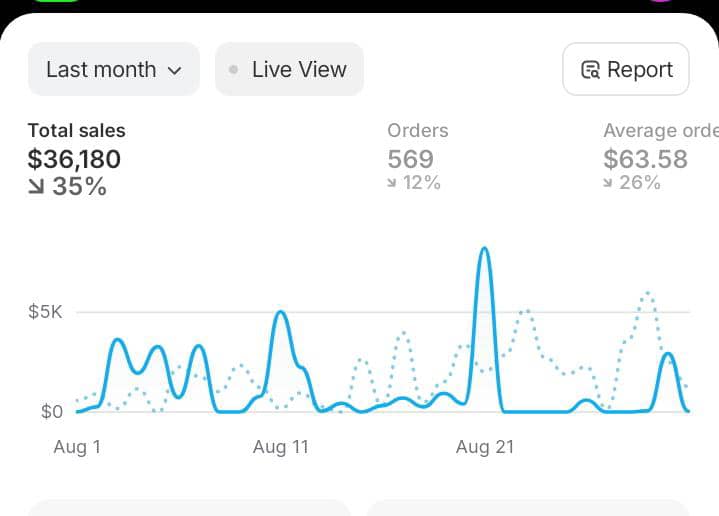Click the dotted comparison line peak at right
The image size is (719, 516).
pos(647,294)
